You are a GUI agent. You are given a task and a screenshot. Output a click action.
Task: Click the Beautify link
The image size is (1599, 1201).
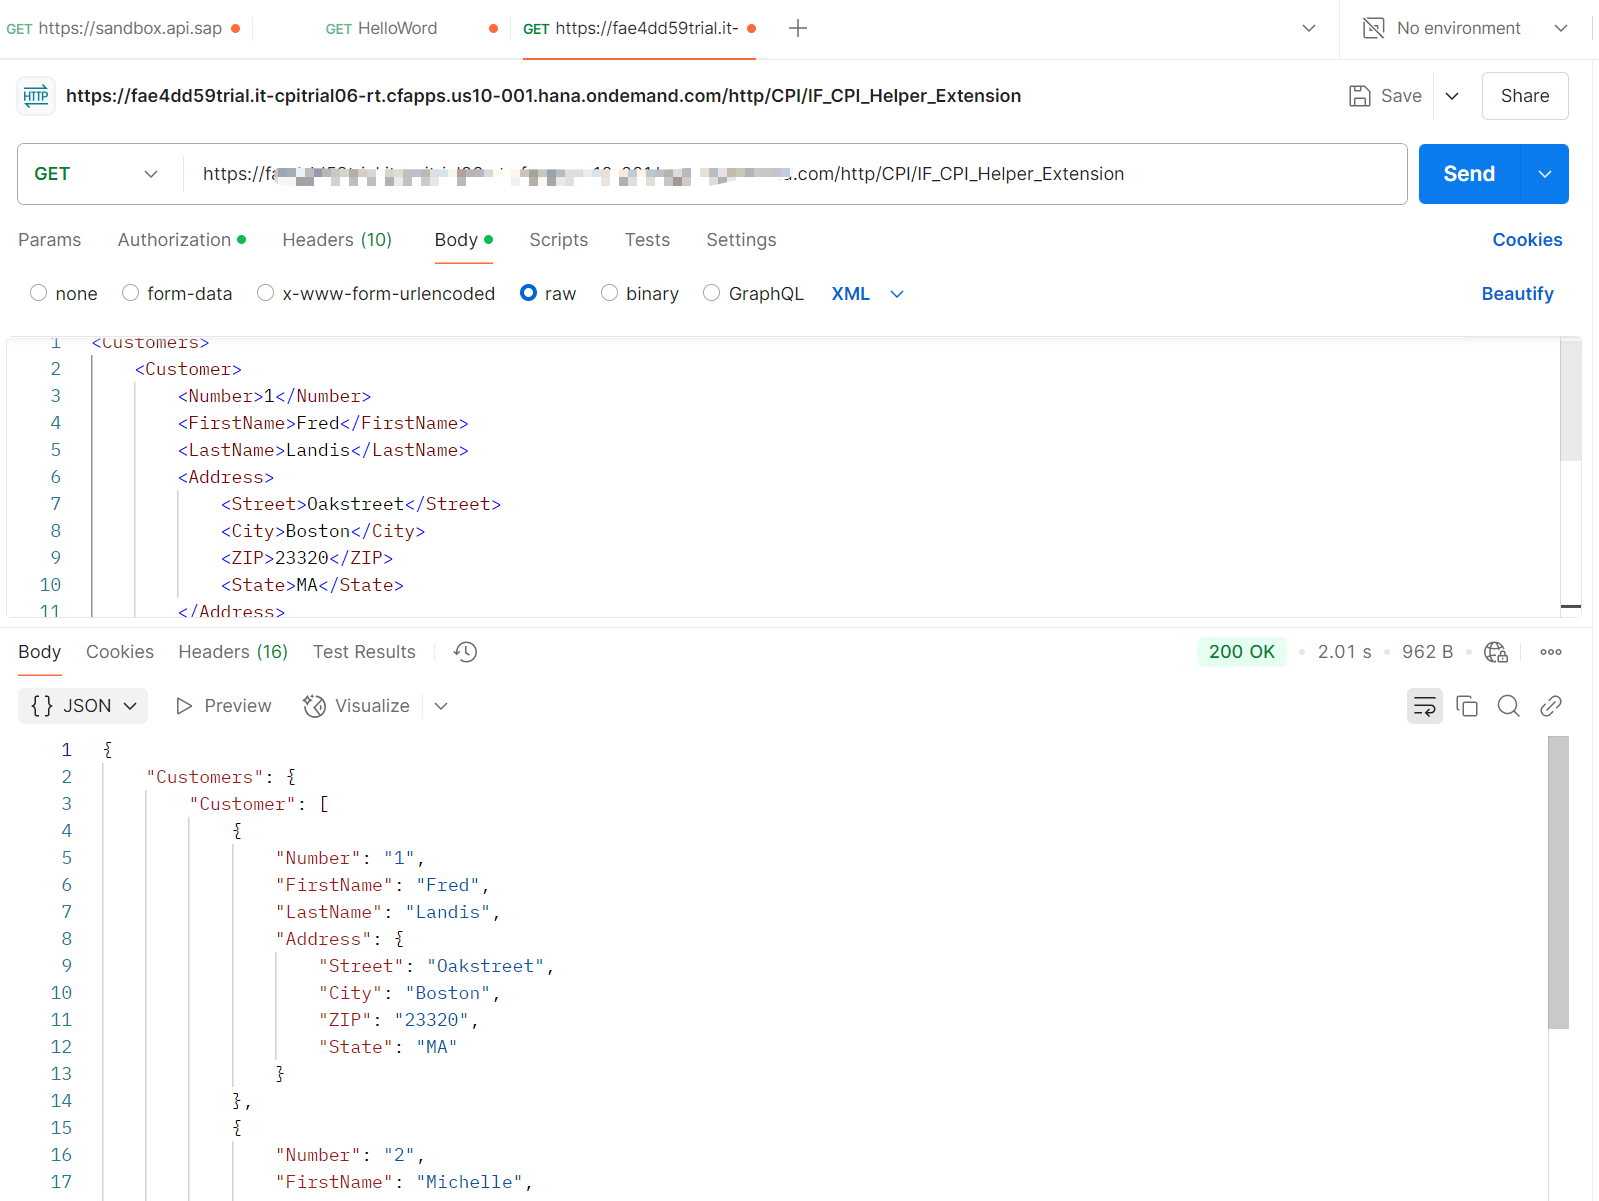click(1517, 294)
